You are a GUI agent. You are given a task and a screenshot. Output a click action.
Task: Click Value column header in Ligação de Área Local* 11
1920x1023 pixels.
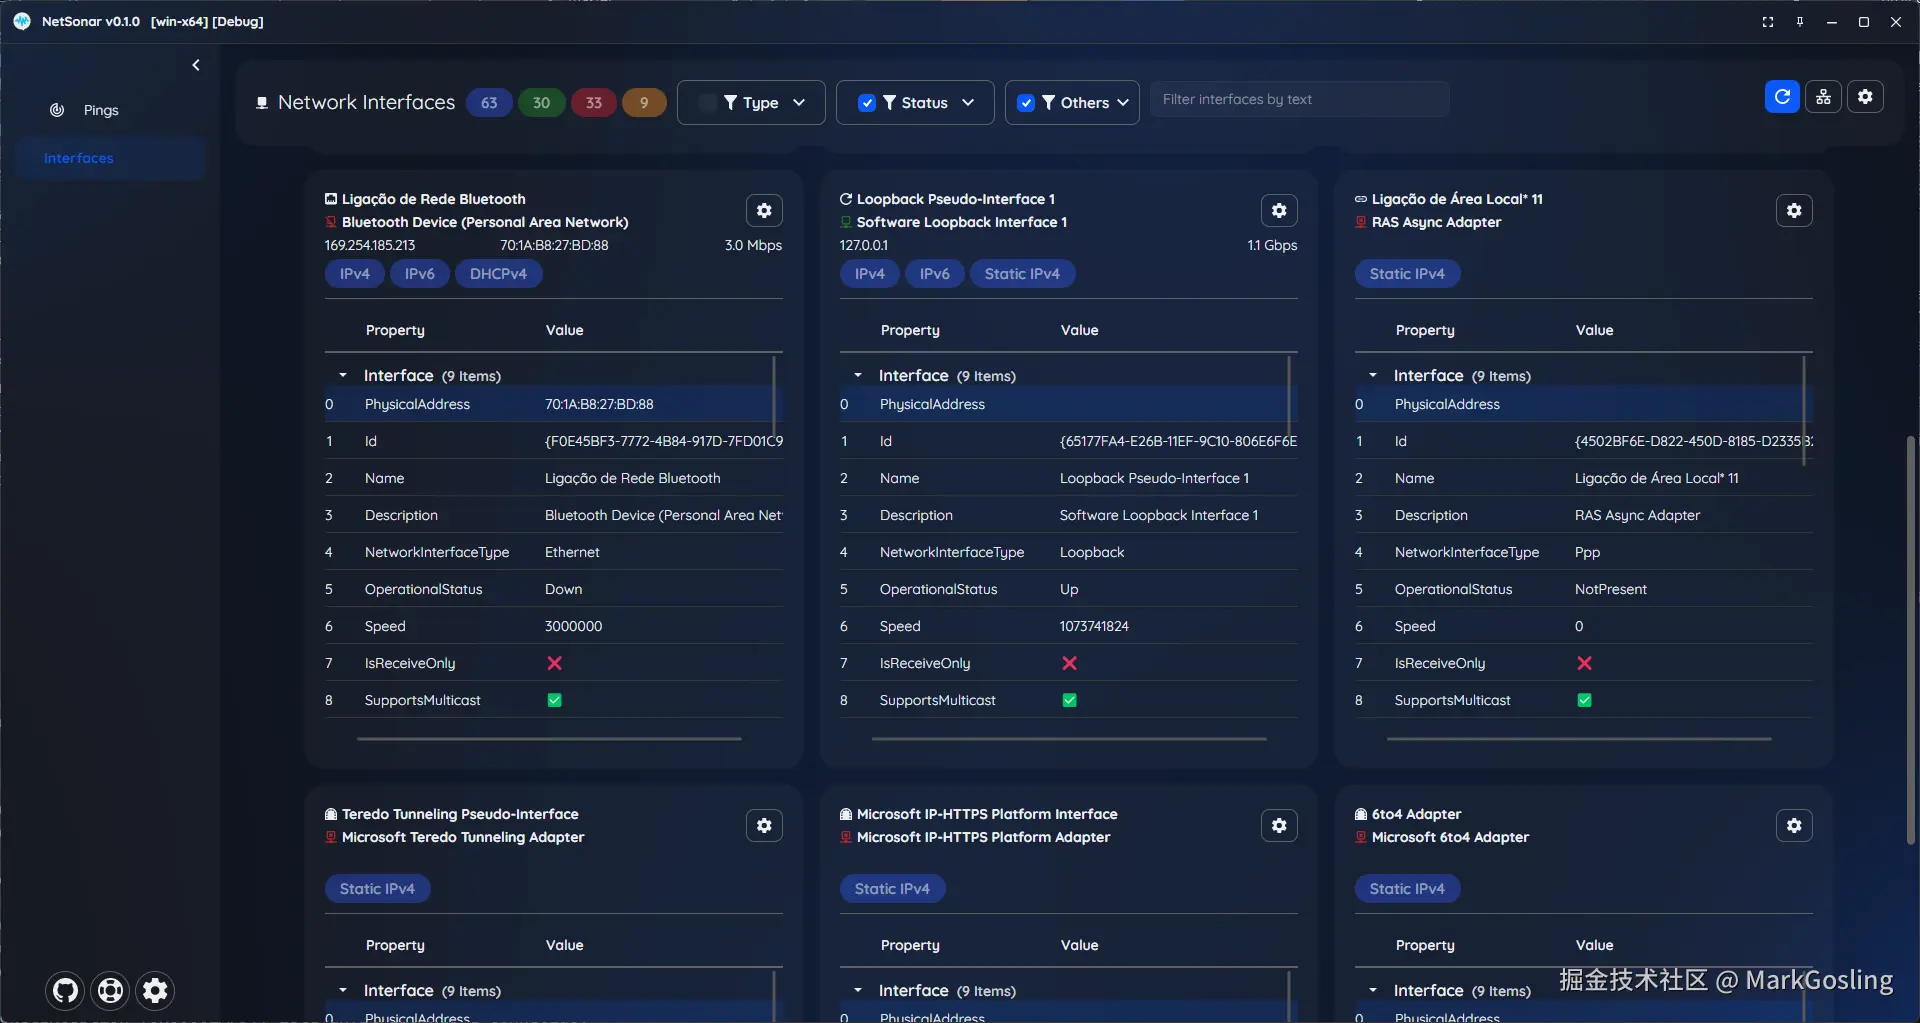point(1595,330)
